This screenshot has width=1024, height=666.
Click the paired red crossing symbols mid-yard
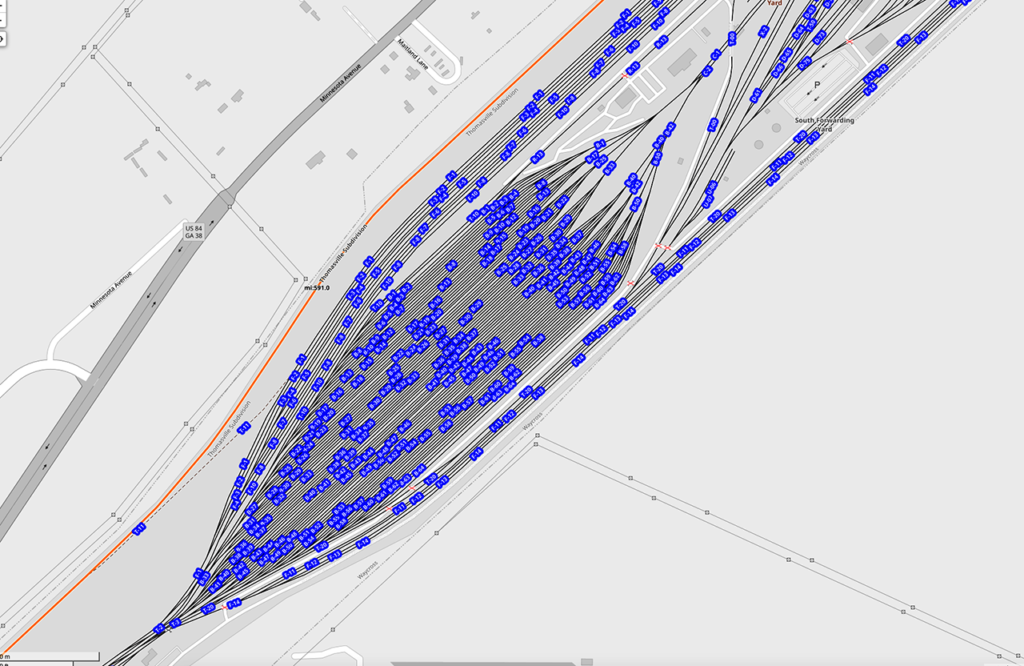point(663,246)
